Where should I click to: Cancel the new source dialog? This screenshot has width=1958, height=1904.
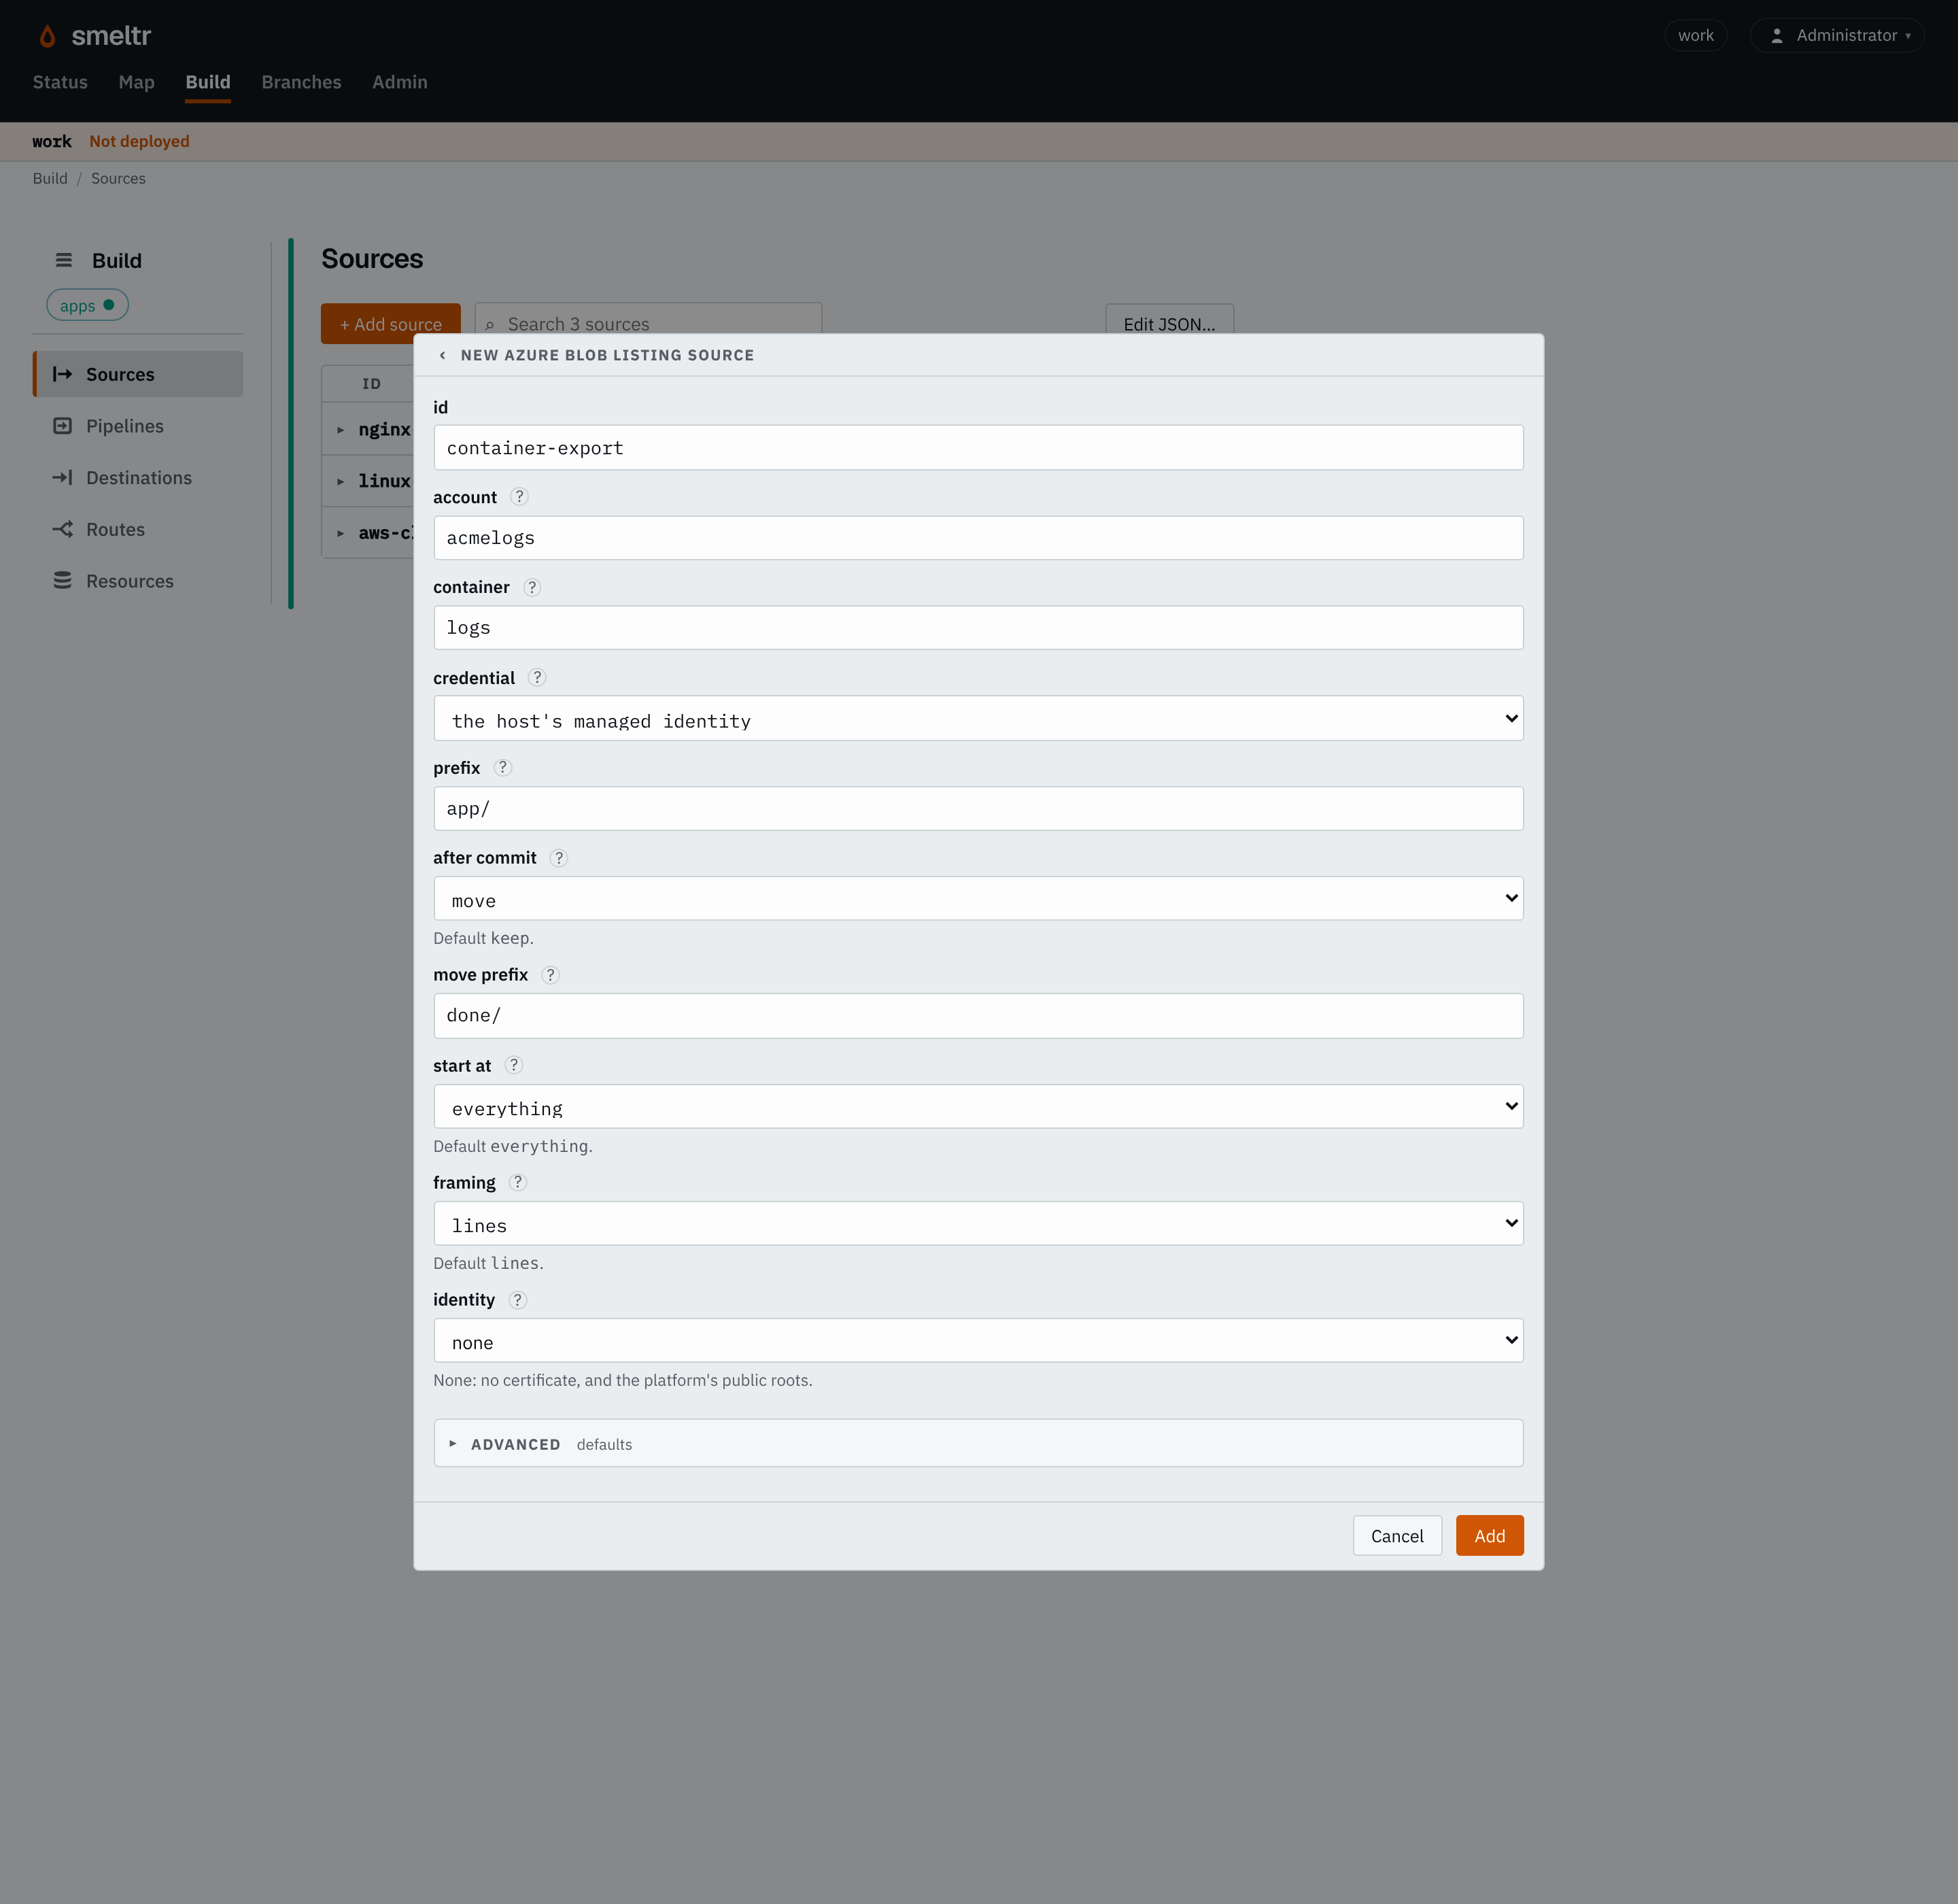click(1397, 1535)
